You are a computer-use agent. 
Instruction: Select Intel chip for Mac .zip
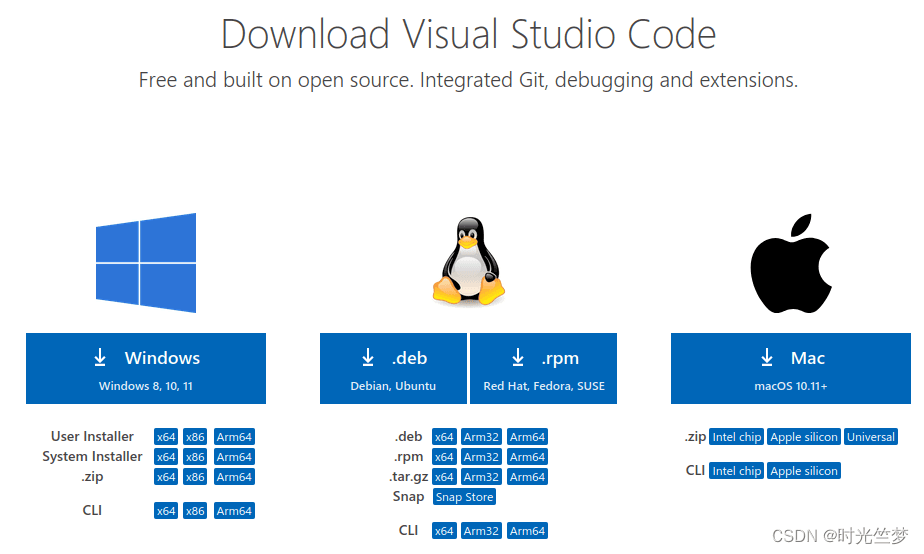click(x=737, y=437)
